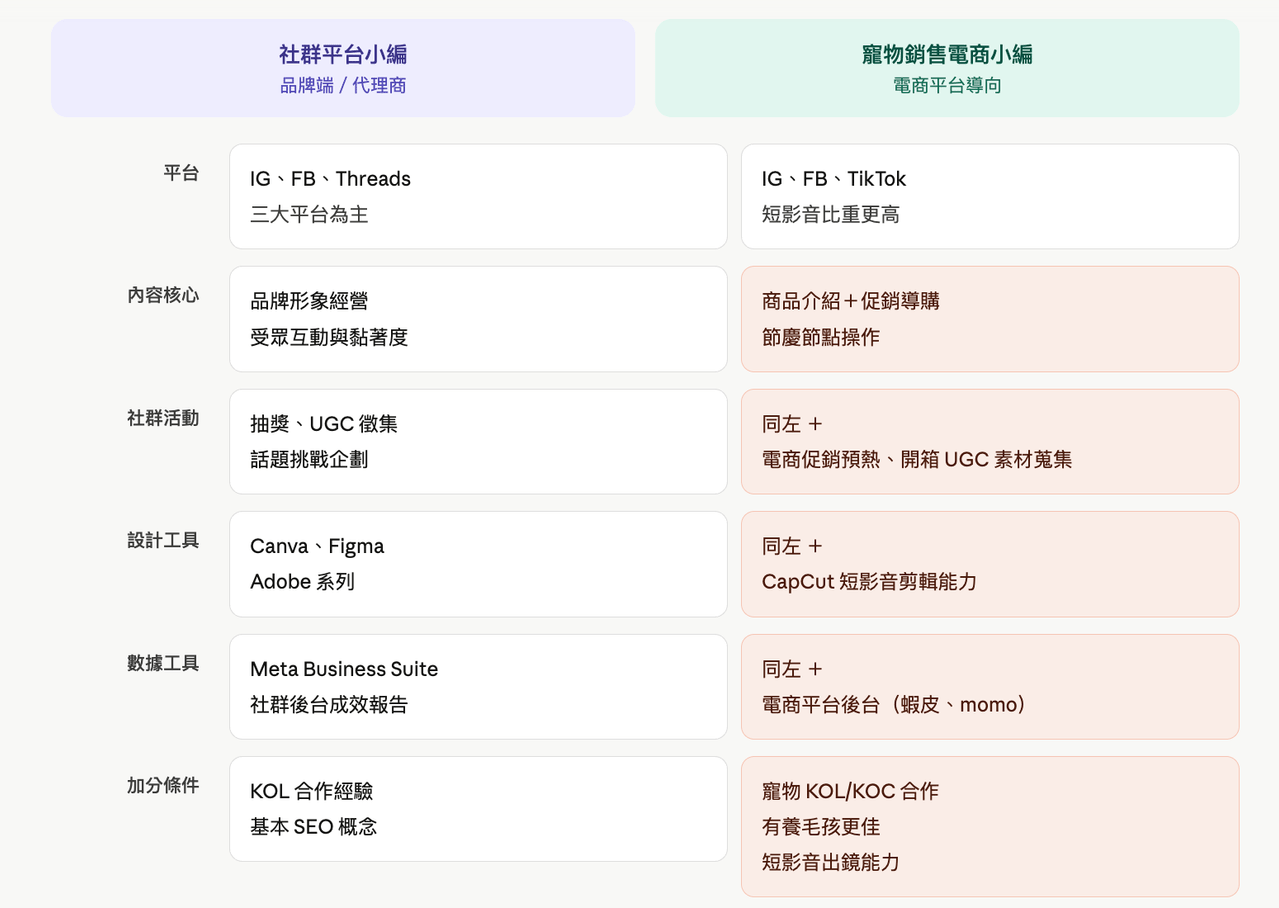
Task: Open the 電商平台後台（蝦皮、momo）card
Action: click(990, 686)
